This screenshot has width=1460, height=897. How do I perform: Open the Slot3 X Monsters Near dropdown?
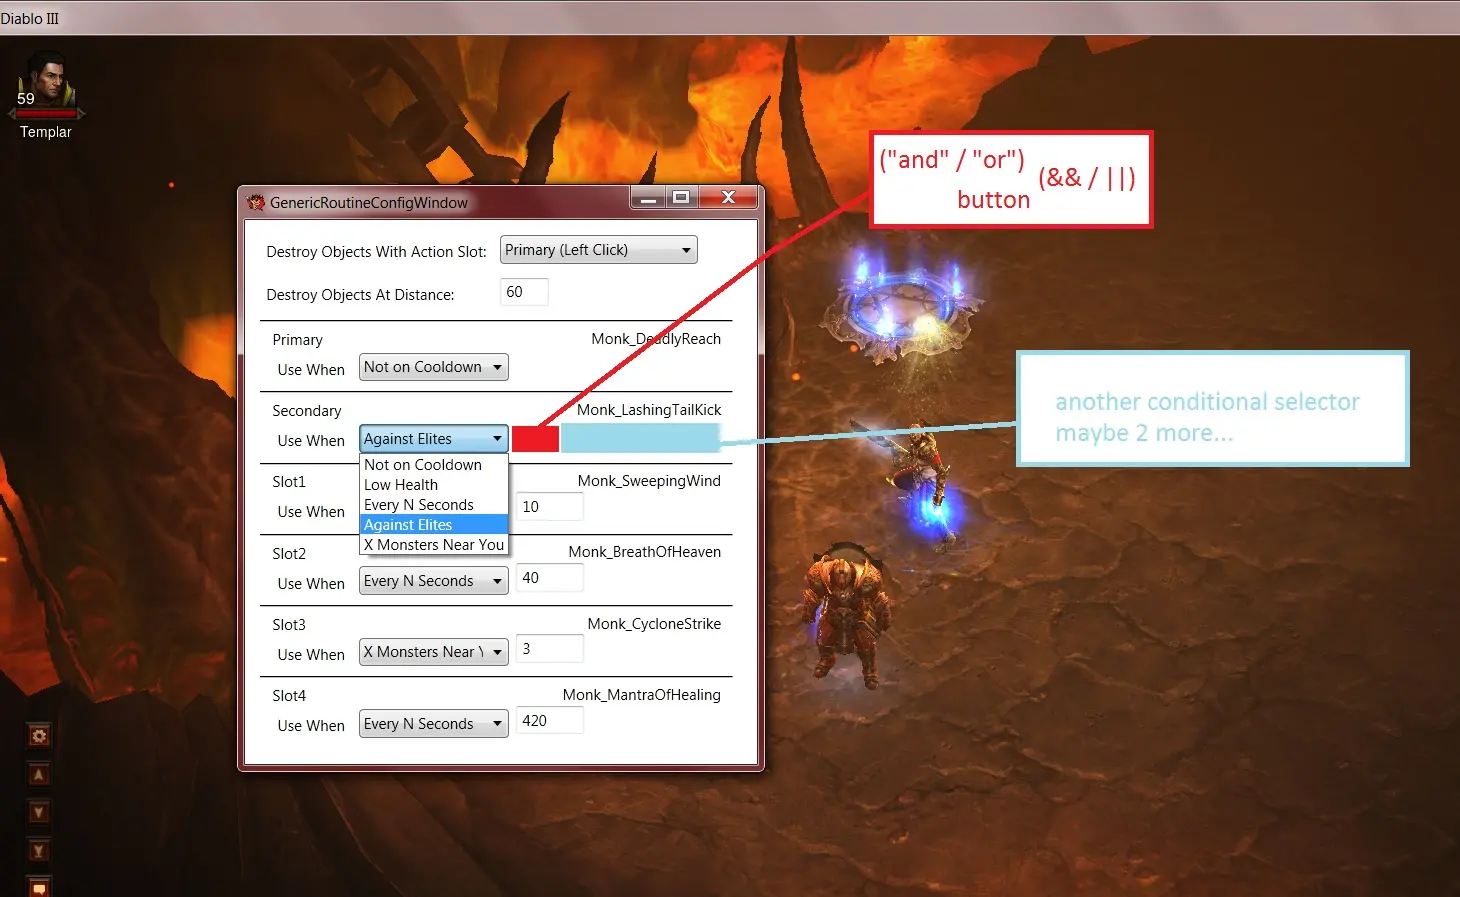point(433,652)
